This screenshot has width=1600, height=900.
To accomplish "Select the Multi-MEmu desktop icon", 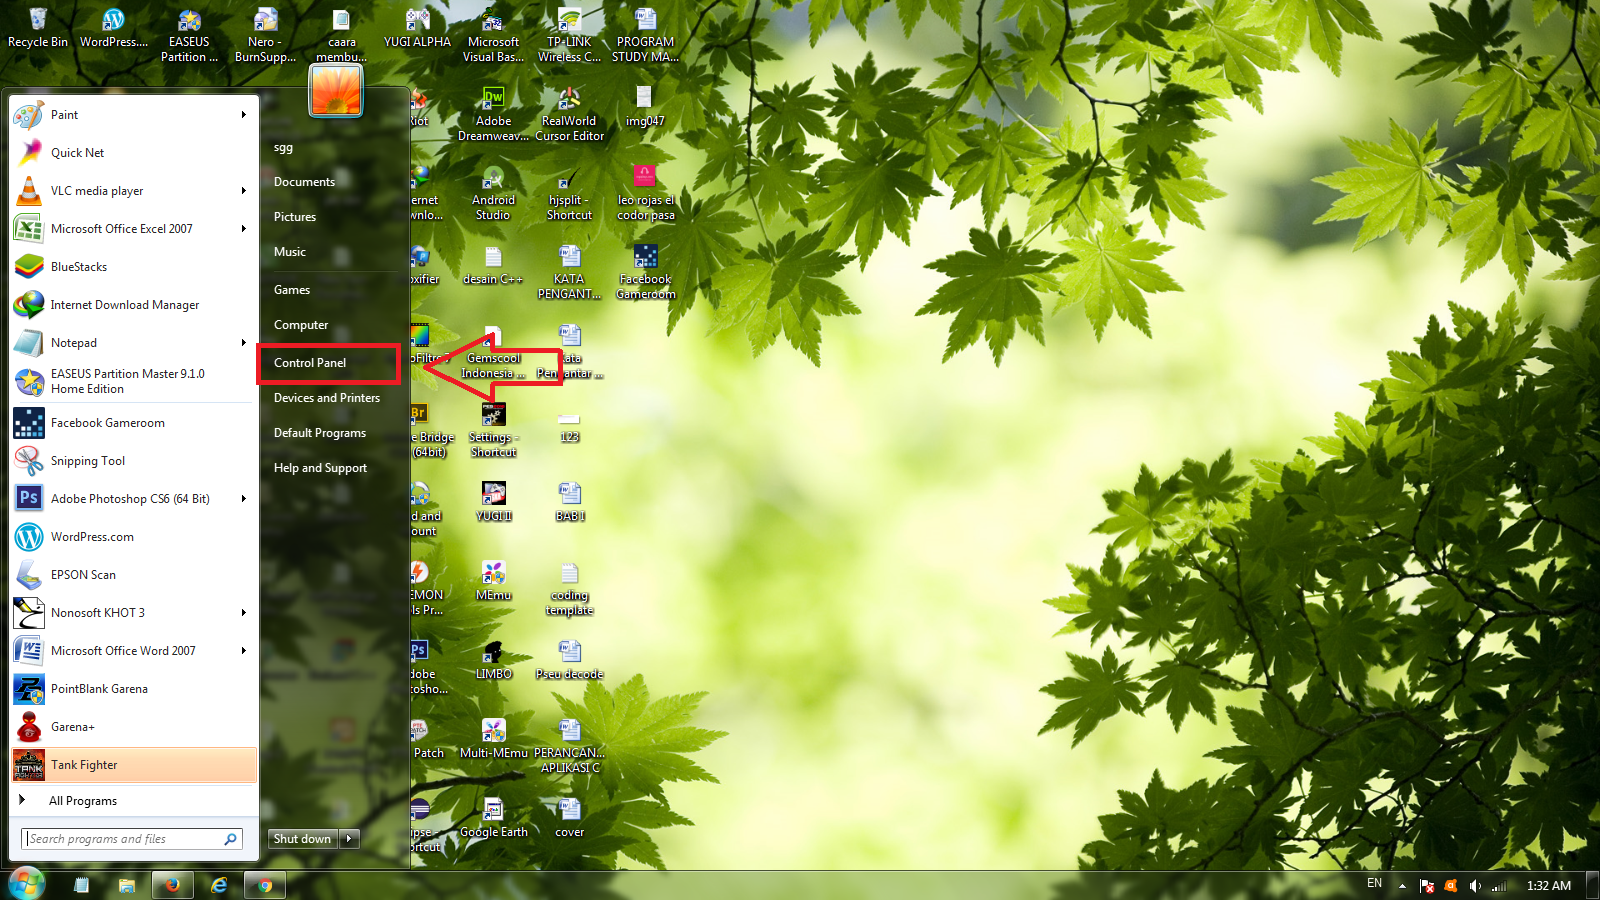I will click(x=493, y=739).
